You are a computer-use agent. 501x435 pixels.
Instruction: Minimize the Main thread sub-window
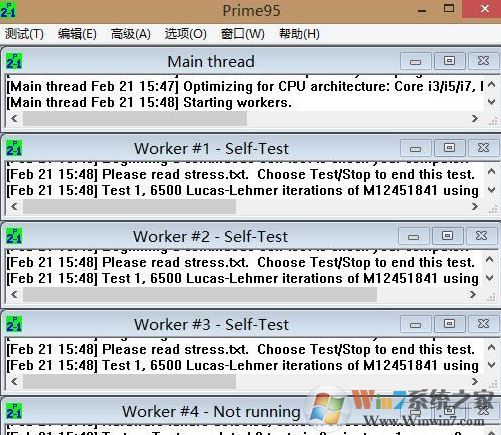point(416,61)
